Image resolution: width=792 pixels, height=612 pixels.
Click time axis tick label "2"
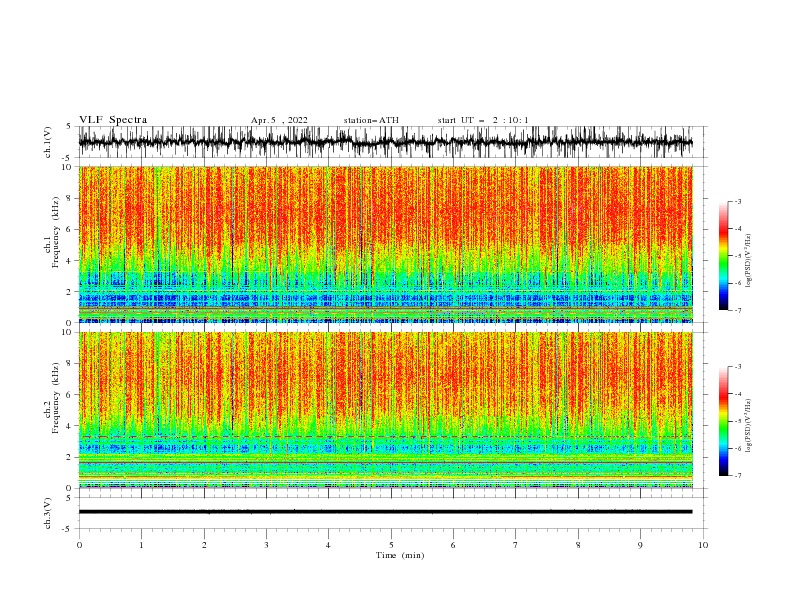[204, 545]
